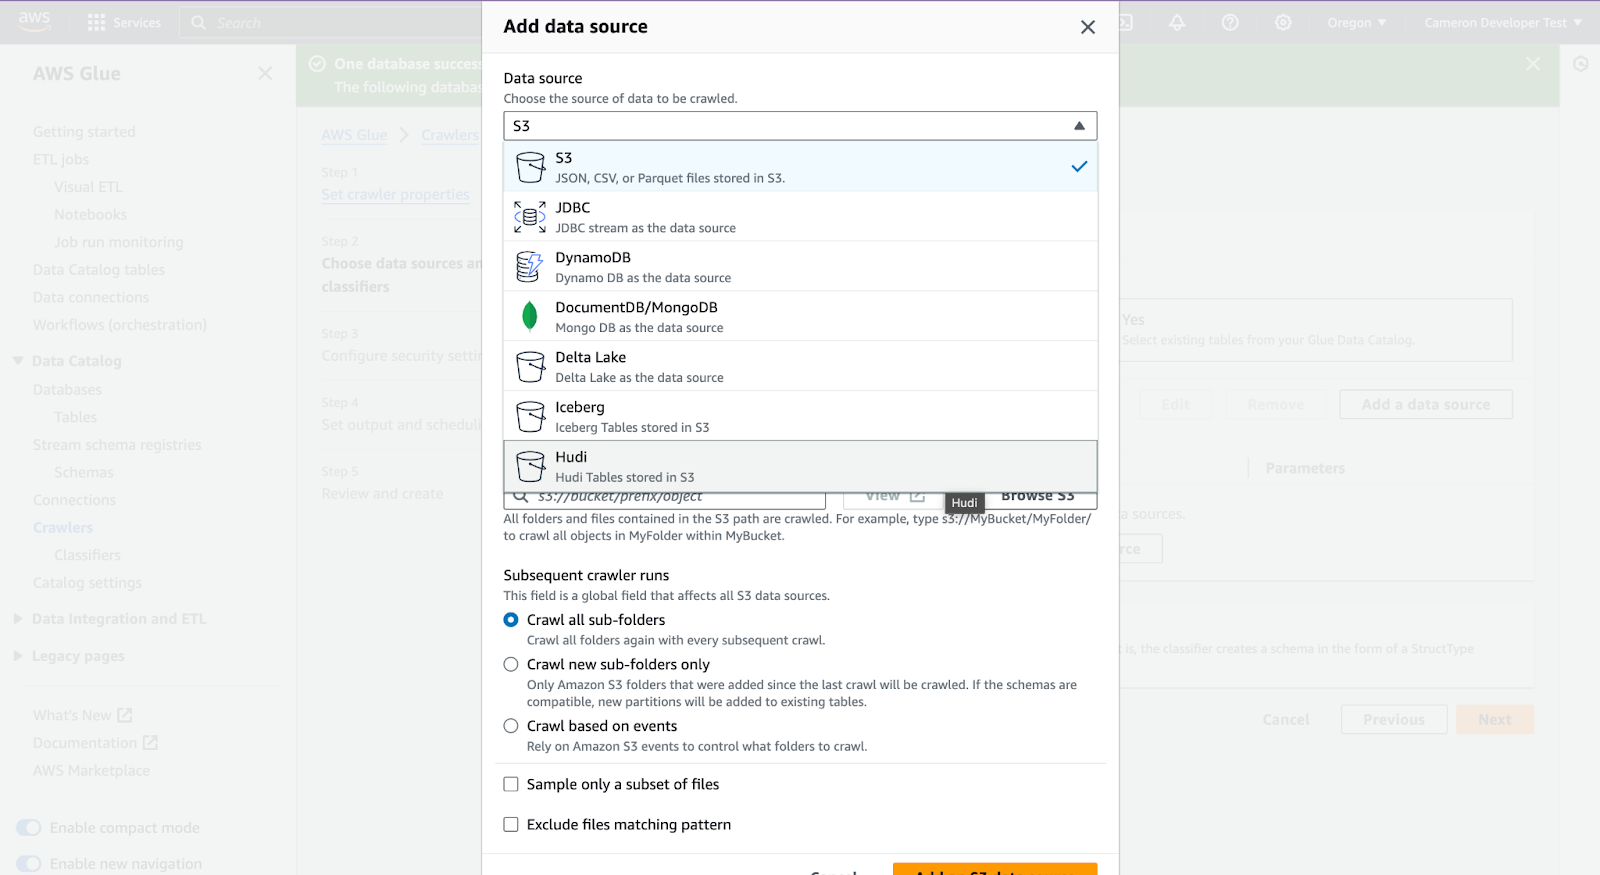Click the Iceberg bucket icon
Image resolution: width=1600 pixels, height=875 pixels.
coord(530,417)
